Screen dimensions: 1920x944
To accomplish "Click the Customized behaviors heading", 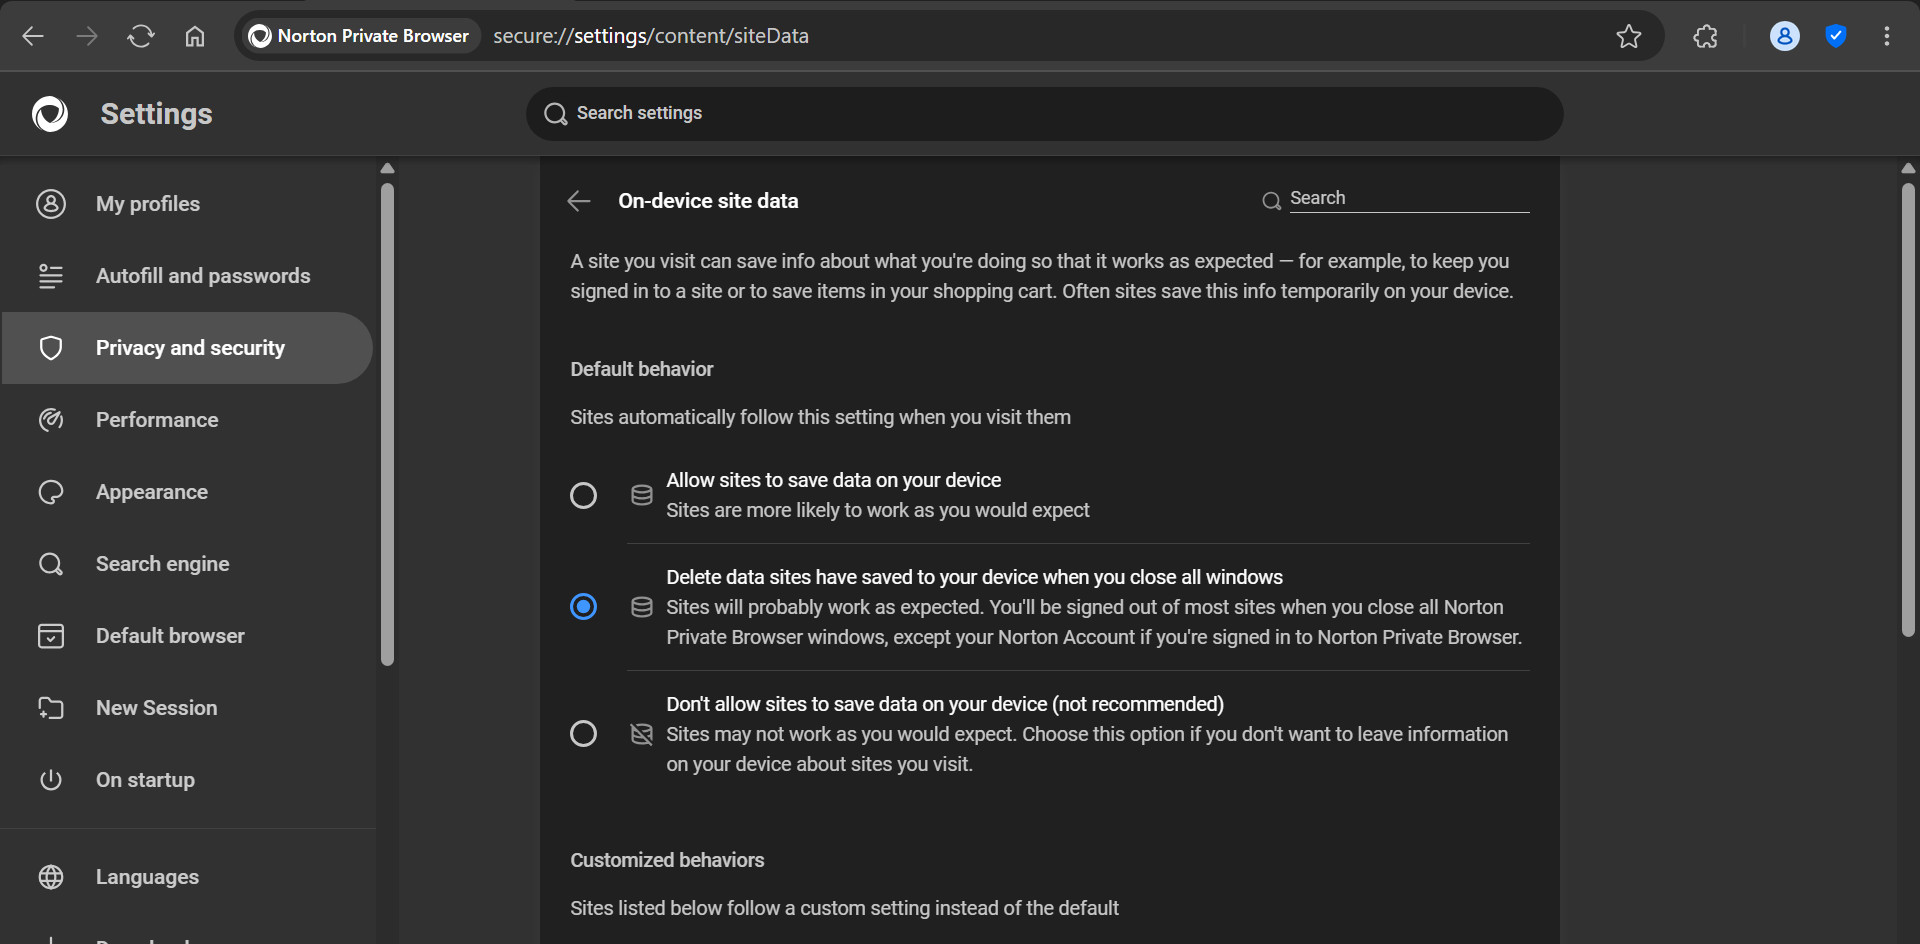I will 667,860.
